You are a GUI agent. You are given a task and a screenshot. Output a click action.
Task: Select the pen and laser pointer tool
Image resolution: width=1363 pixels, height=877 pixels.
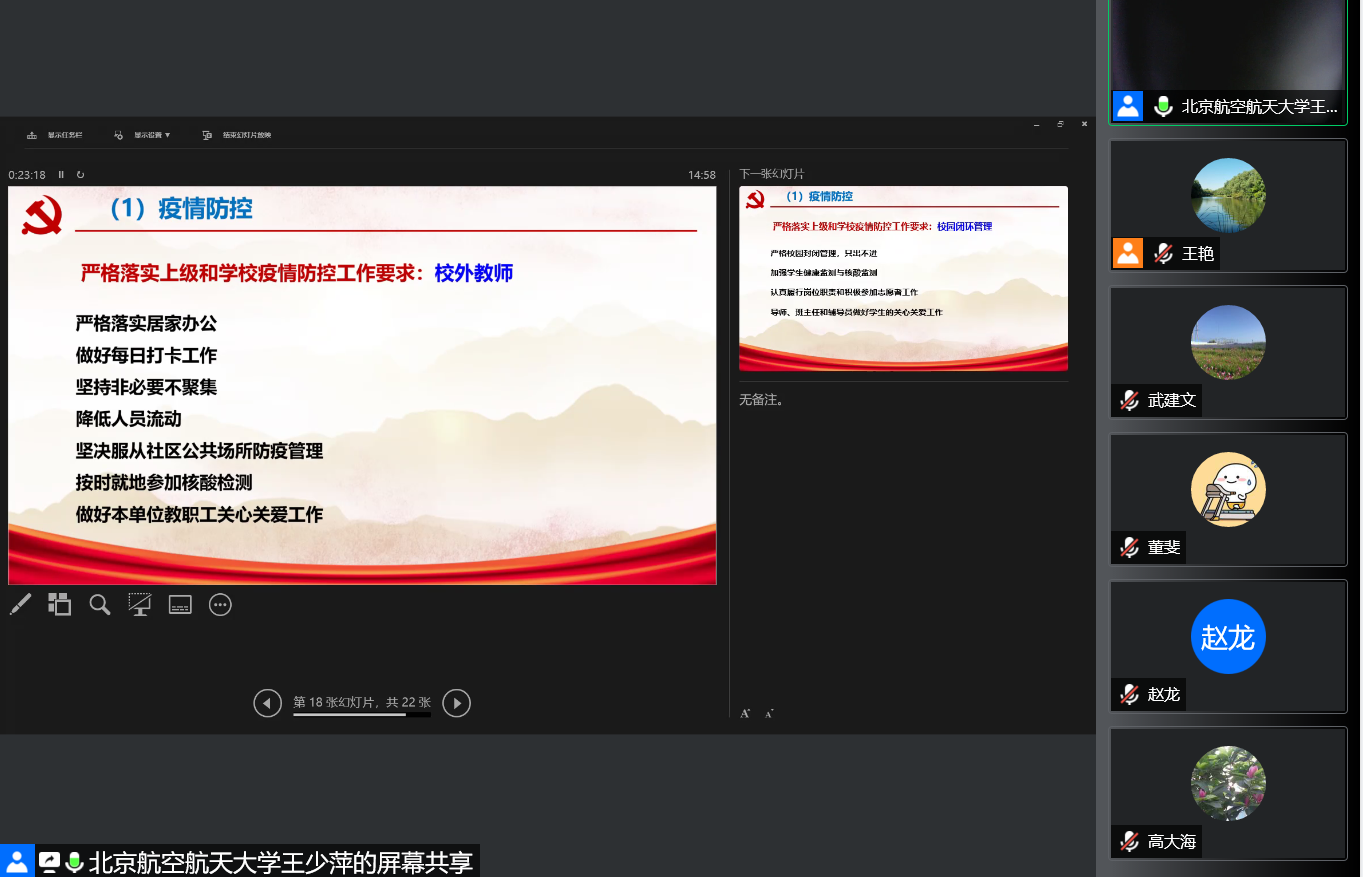coord(20,604)
